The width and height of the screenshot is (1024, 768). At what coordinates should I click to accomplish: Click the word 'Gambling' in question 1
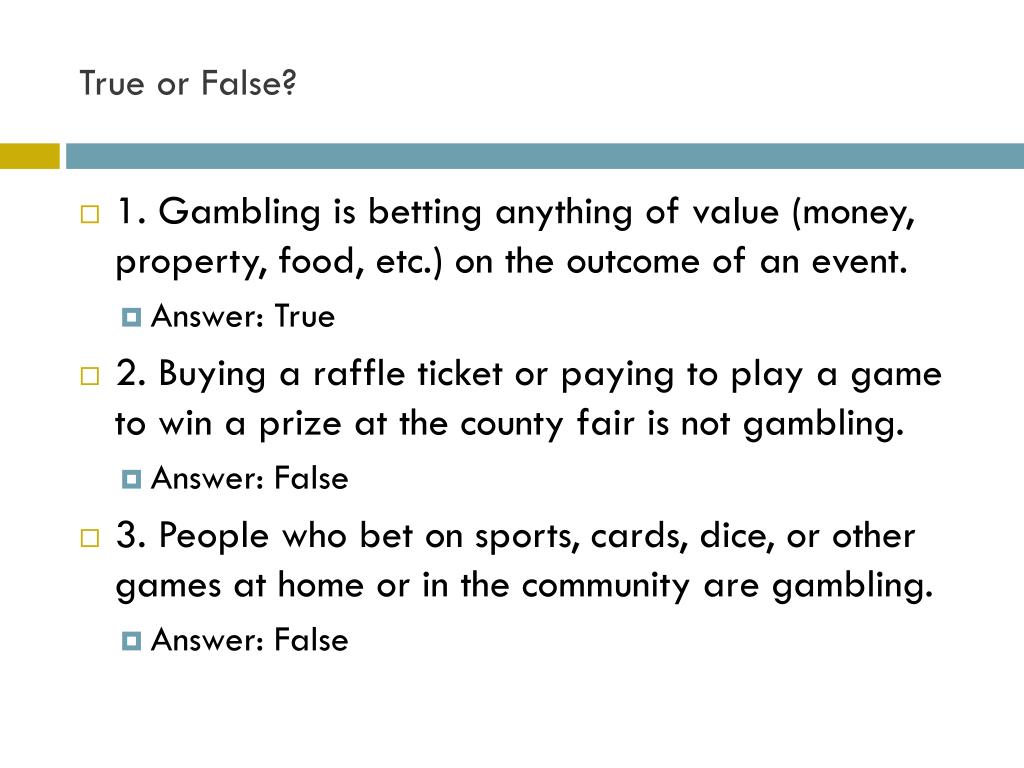(240, 213)
